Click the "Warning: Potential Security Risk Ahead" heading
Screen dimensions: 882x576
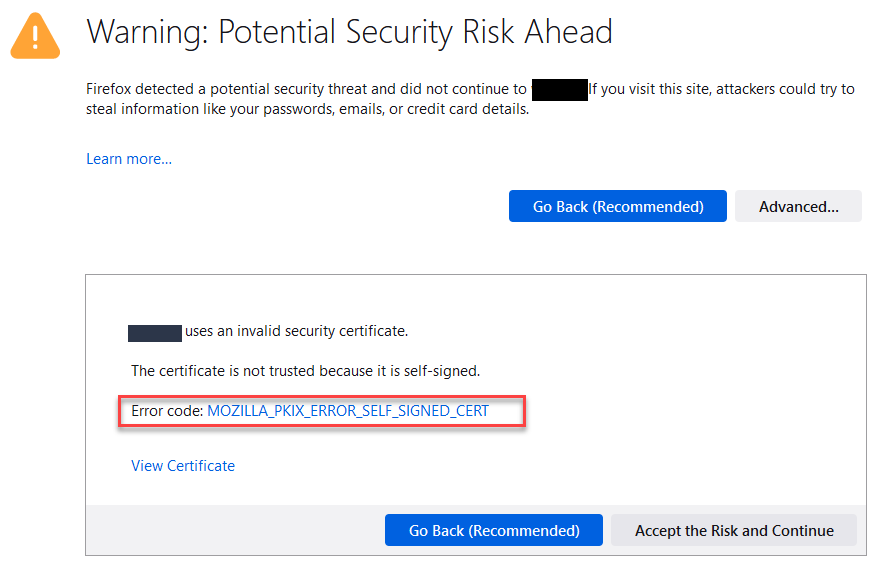click(349, 32)
